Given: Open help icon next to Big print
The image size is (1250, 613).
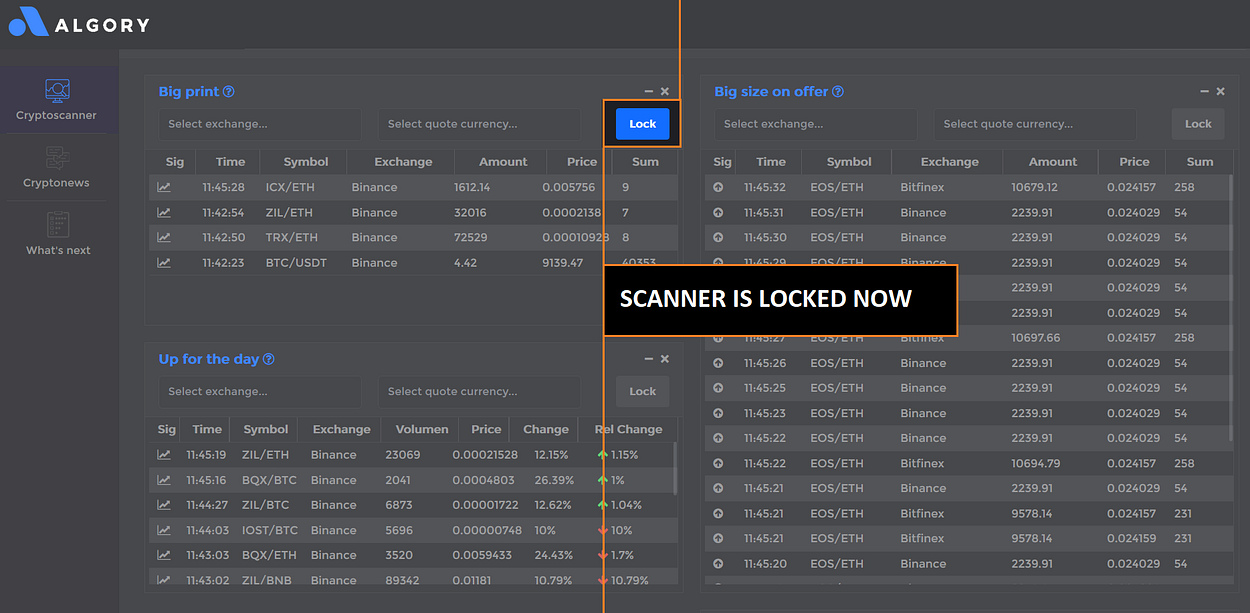Looking at the screenshot, I should coord(229,92).
